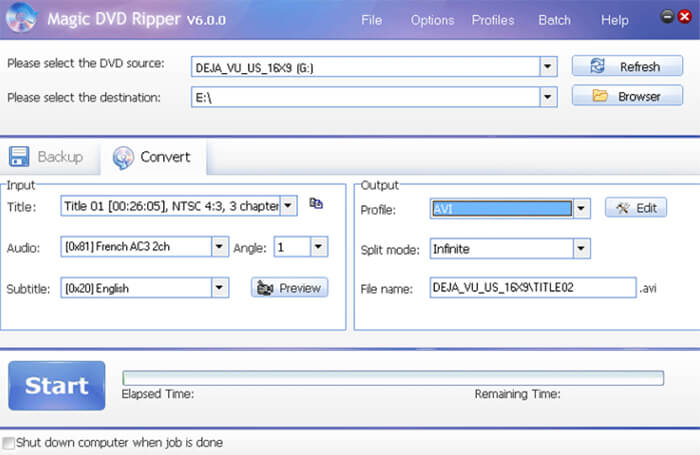Image resolution: width=700 pixels, height=455 pixels.
Task: Switch to the Convert tab
Action: pyautogui.click(x=154, y=157)
